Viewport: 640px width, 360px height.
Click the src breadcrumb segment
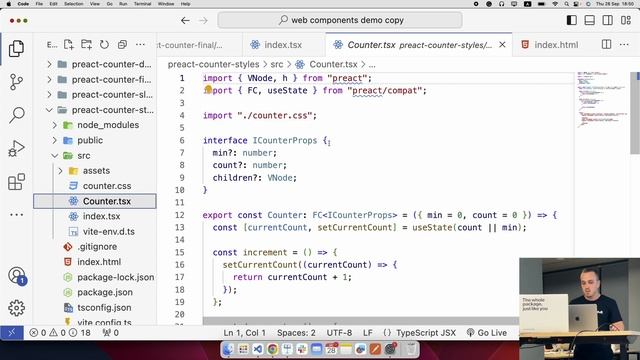276,64
